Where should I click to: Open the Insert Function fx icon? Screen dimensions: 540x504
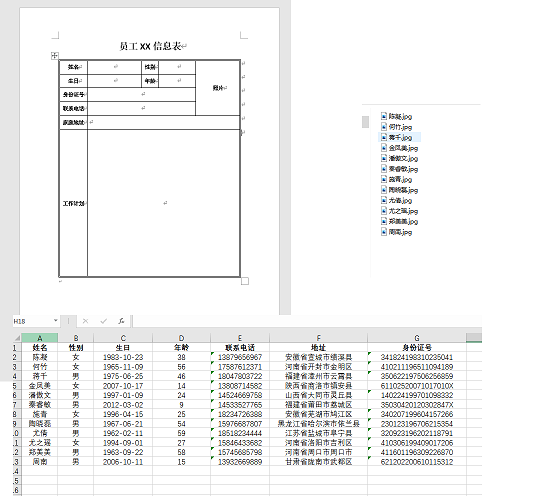(121, 321)
